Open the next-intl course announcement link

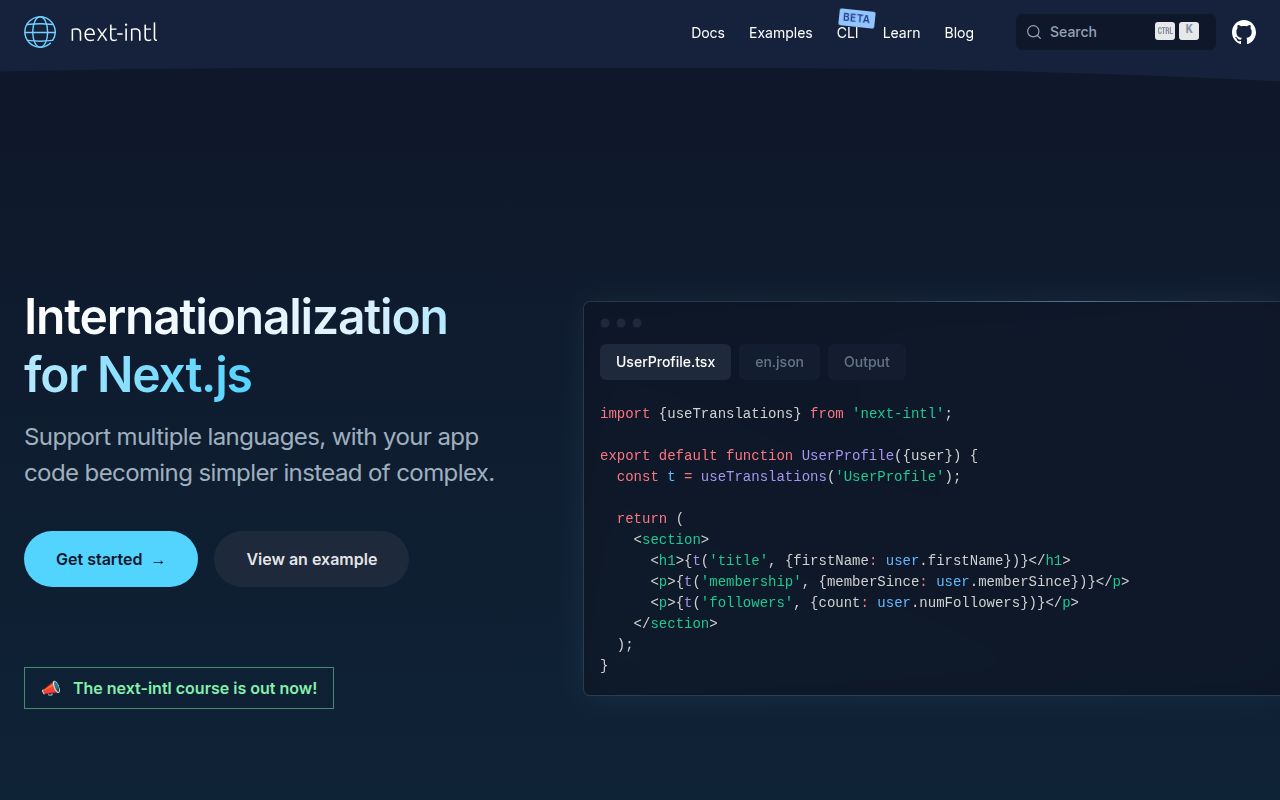[179, 688]
